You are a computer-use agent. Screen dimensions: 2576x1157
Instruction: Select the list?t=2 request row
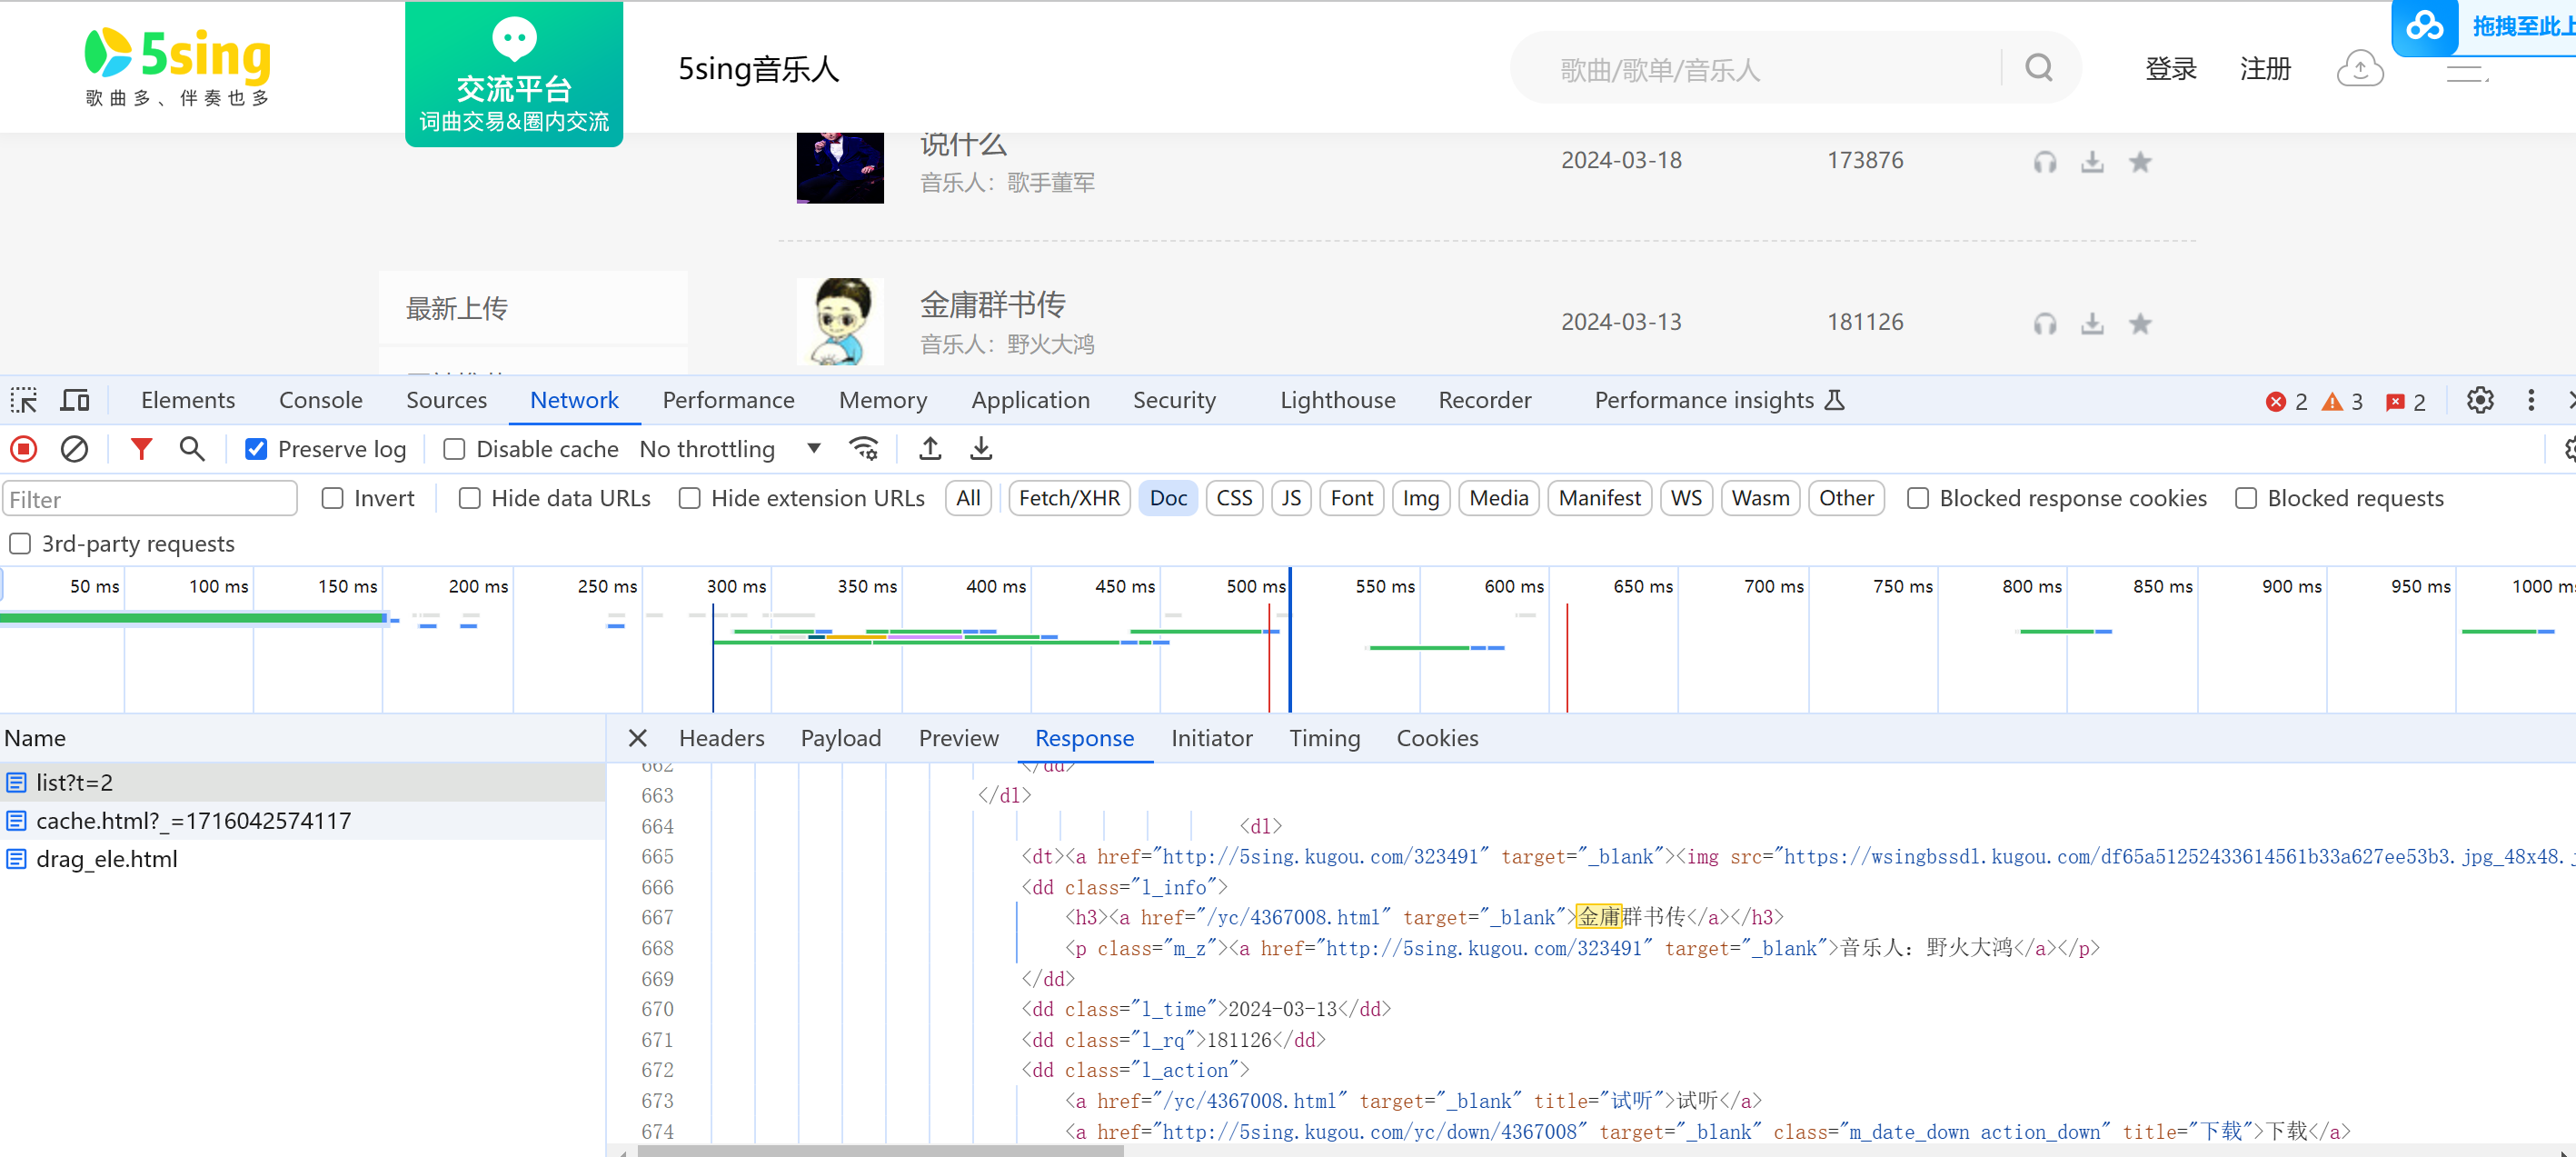pyautogui.click(x=302, y=782)
